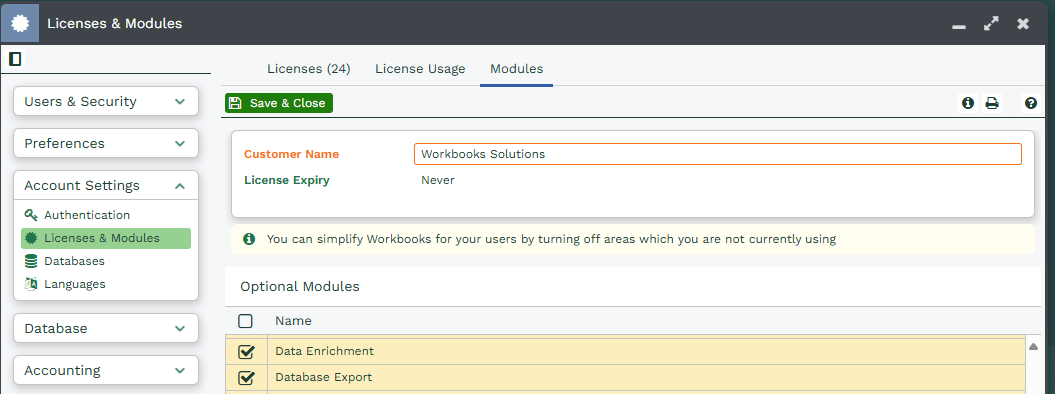1055x394 pixels.
Task: Switch to the Licenses (24) tab
Action: 309,69
